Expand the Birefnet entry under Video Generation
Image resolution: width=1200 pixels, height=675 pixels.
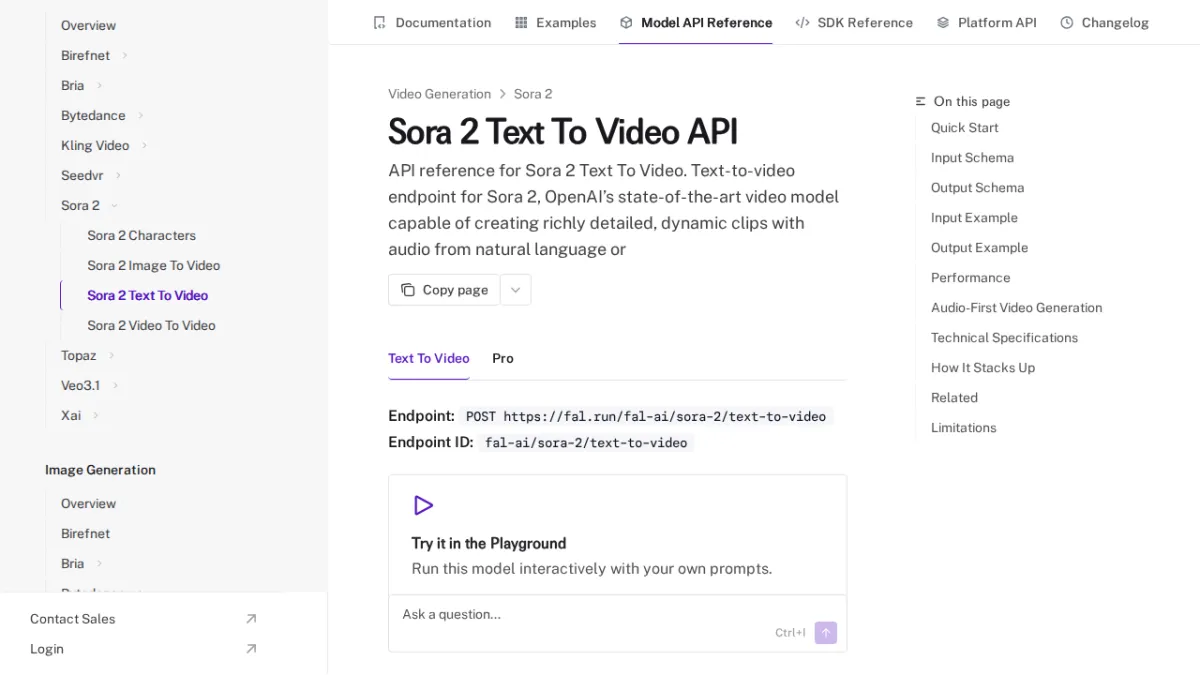[x=125, y=55]
